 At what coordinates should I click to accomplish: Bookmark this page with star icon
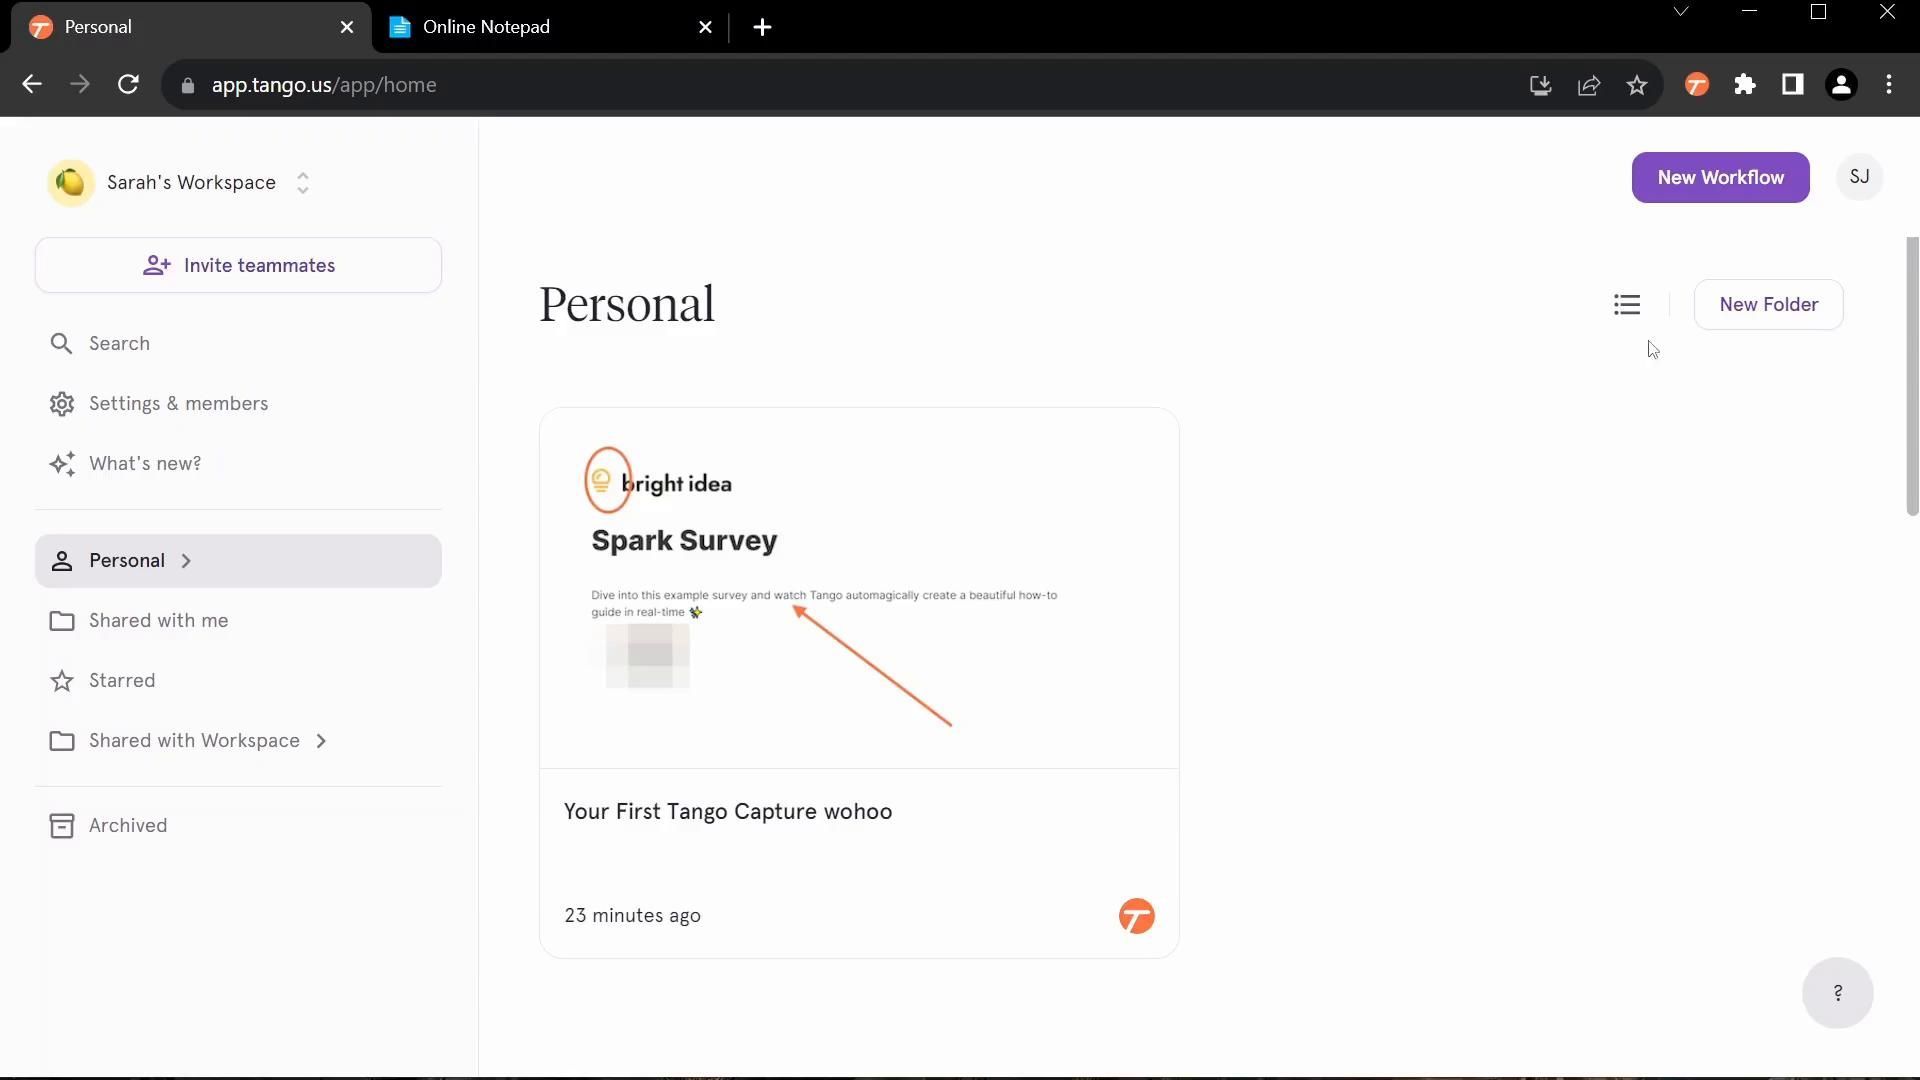click(1637, 85)
